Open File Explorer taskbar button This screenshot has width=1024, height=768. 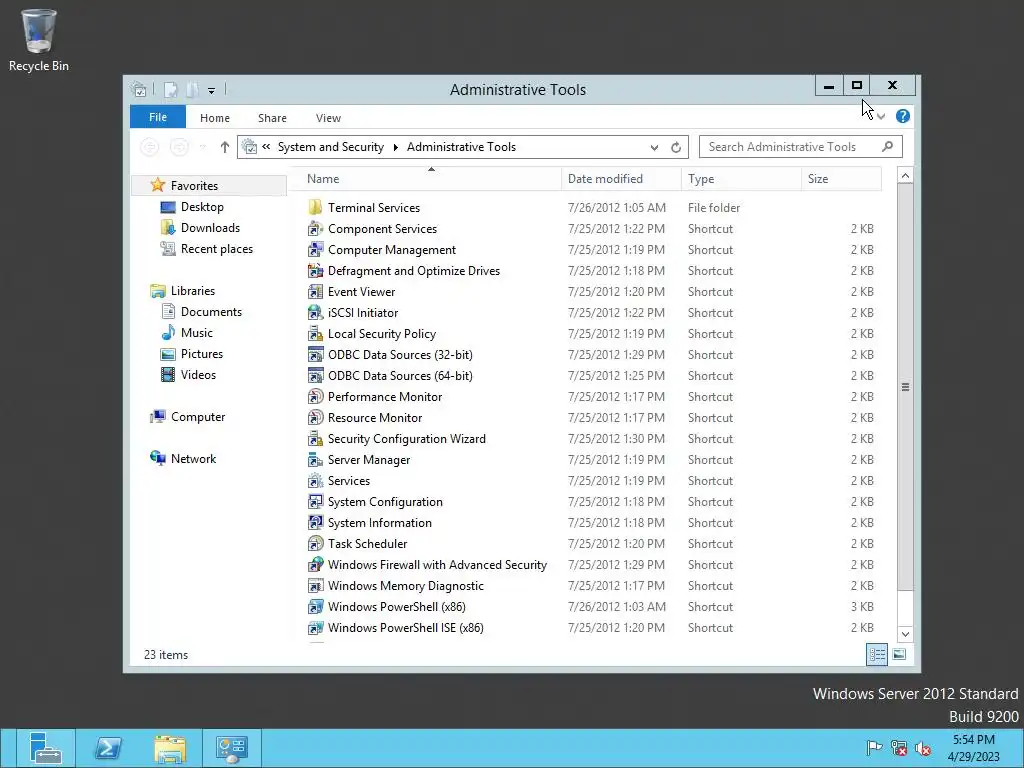coord(170,748)
